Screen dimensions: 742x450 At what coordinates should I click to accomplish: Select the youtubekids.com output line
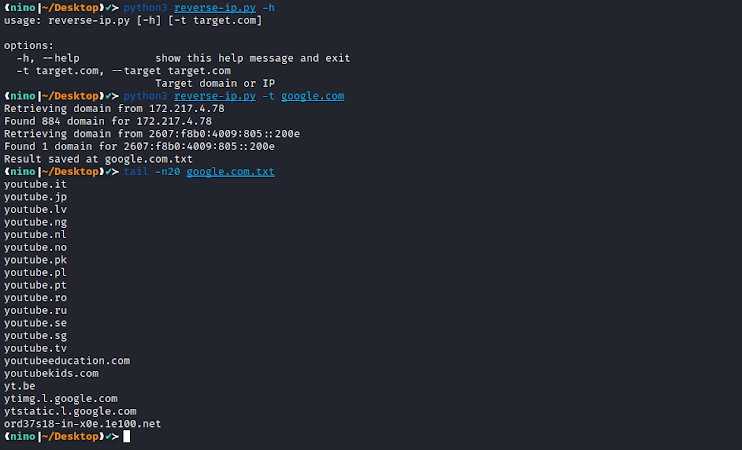pyautogui.click(x=51, y=373)
